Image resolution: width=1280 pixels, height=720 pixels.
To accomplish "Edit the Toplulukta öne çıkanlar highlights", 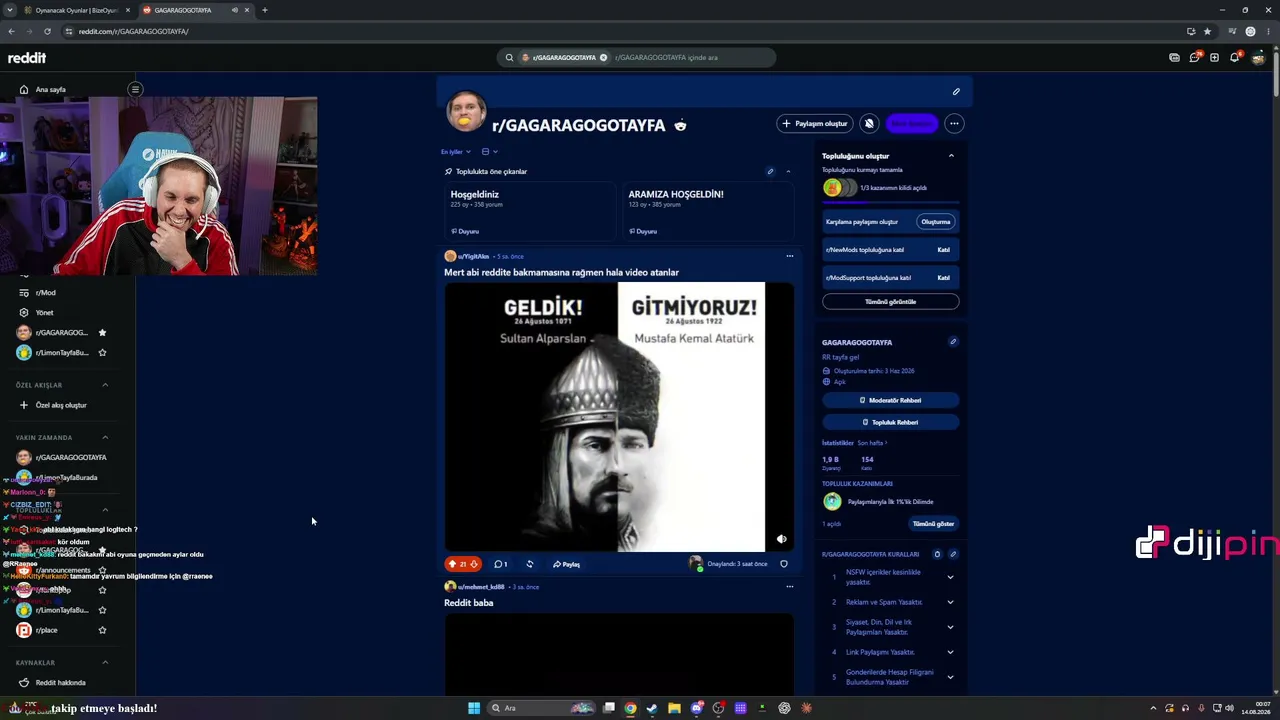I will [x=770, y=171].
